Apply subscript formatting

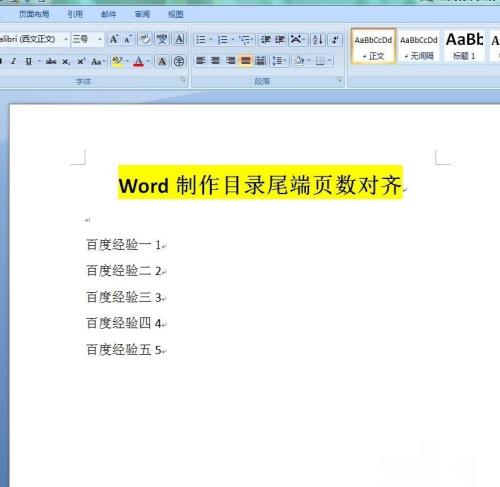coord(66,61)
